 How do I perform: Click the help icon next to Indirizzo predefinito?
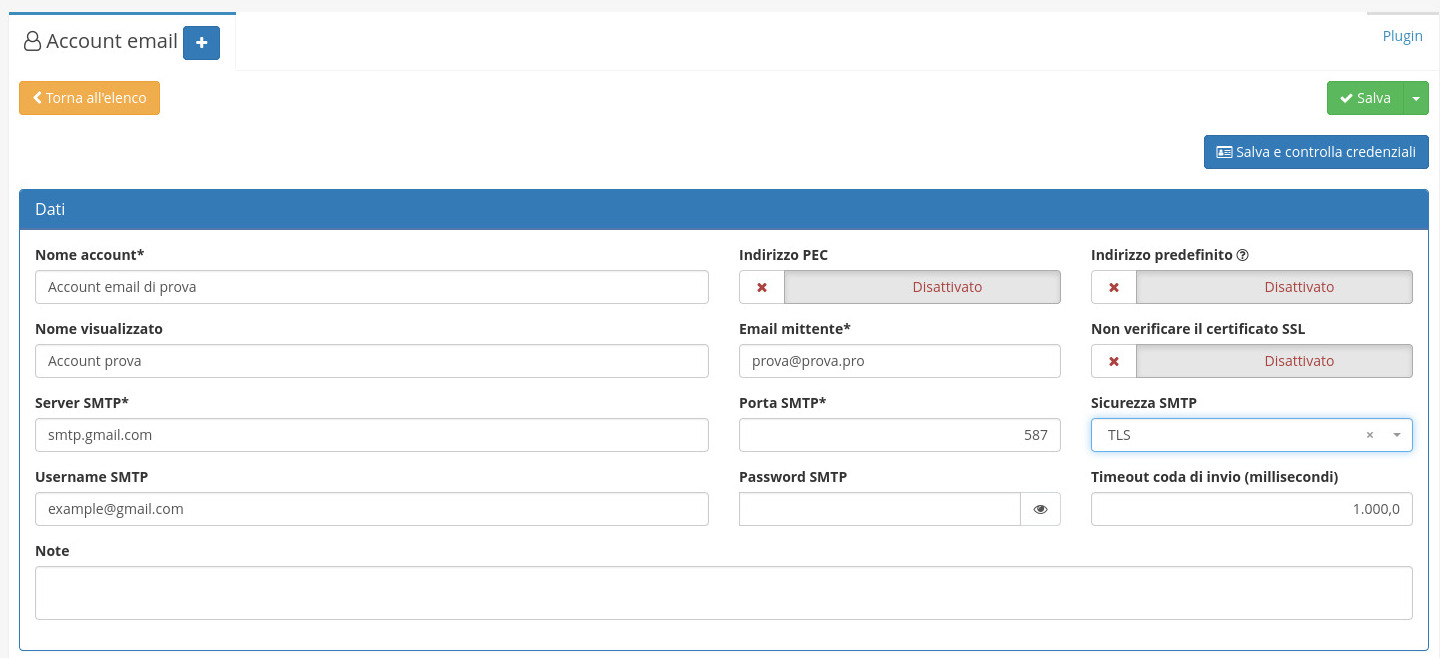pyautogui.click(x=1242, y=255)
